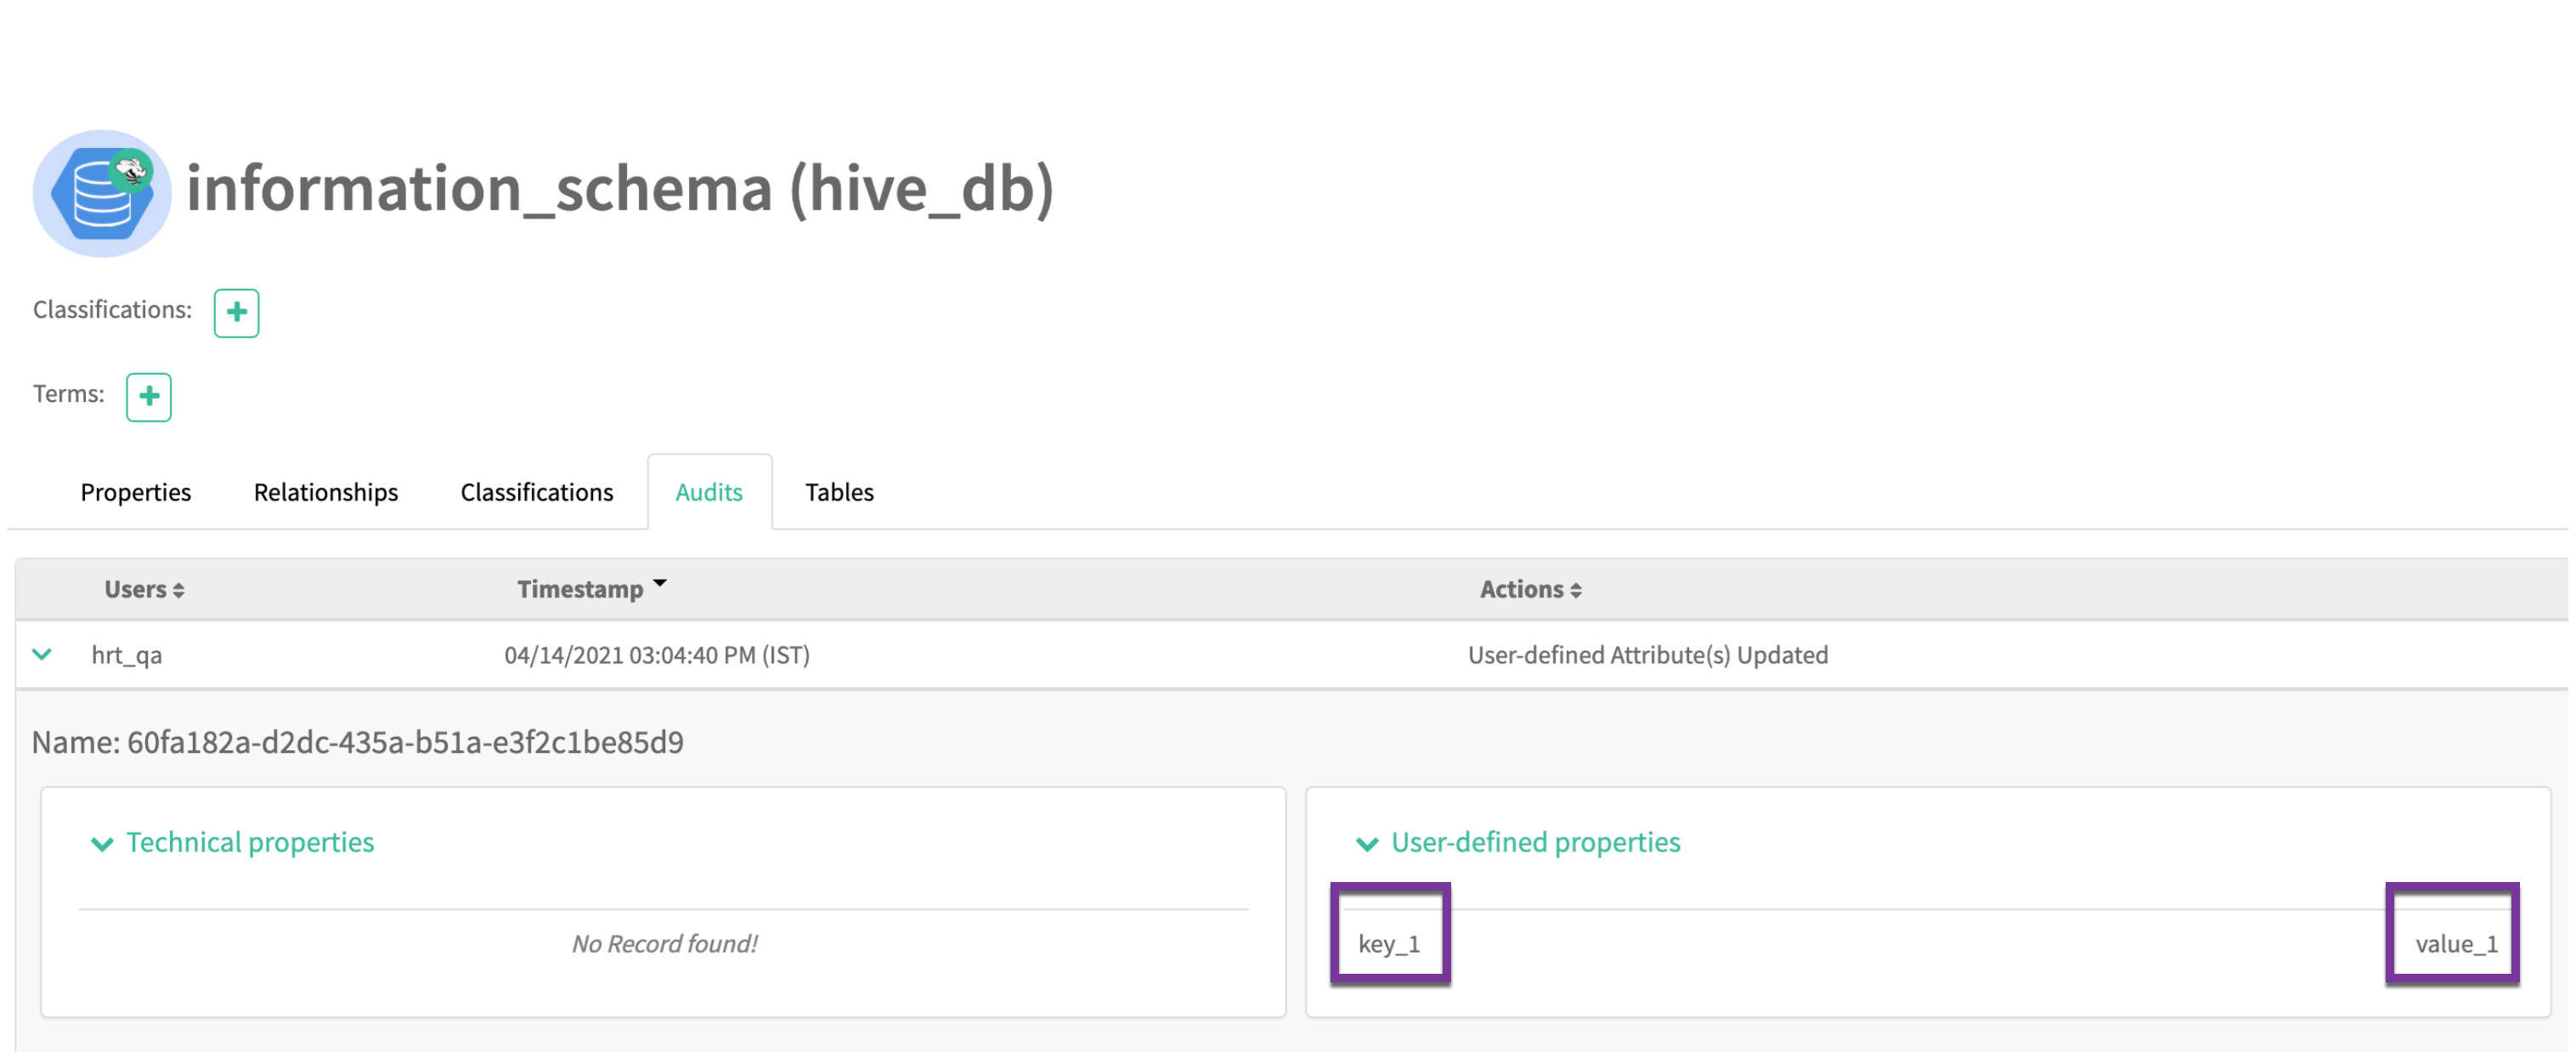
Task: Add a term with the plus button
Action: tap(148, 397)
